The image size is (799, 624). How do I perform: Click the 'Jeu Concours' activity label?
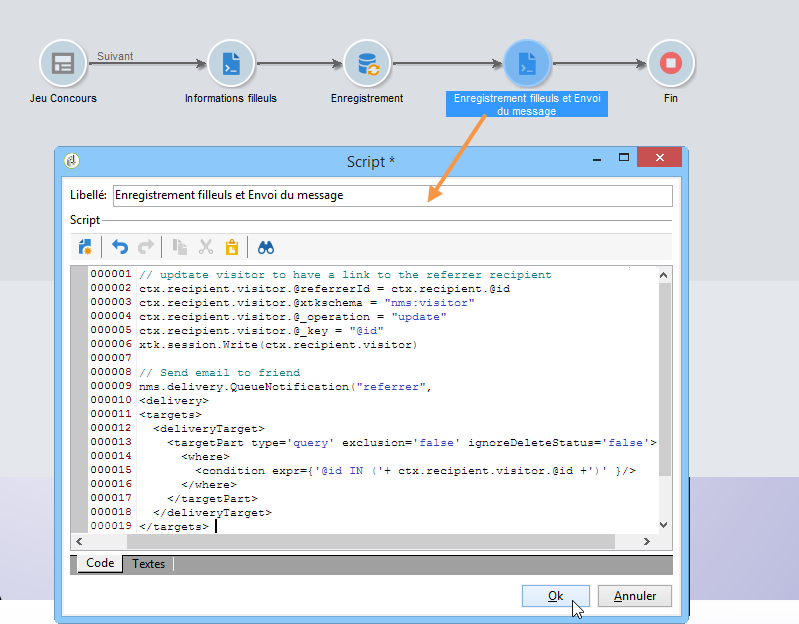click(x=63, y=98)
